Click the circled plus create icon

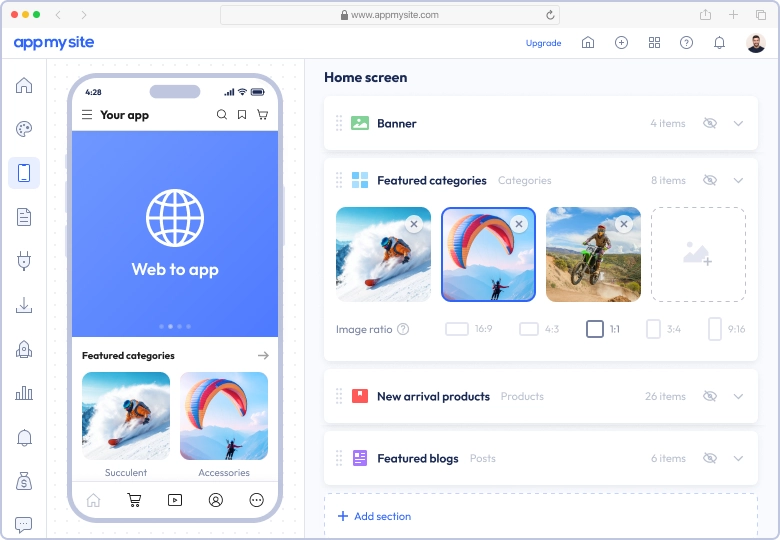(621, 43)
